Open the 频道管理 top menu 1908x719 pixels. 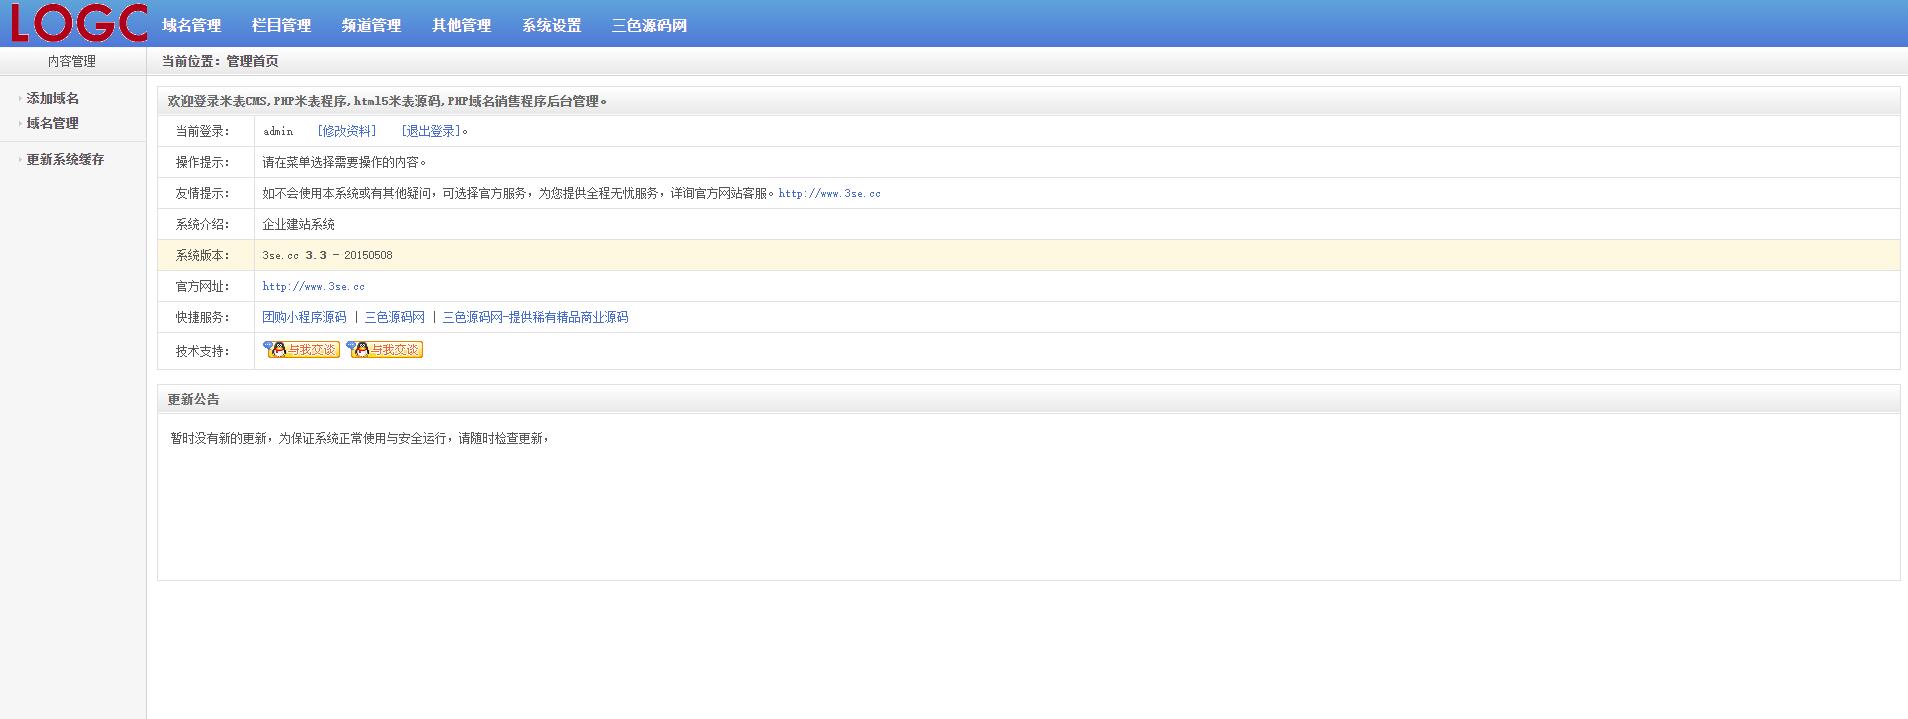pyautogui.click(x=372, y=26)
